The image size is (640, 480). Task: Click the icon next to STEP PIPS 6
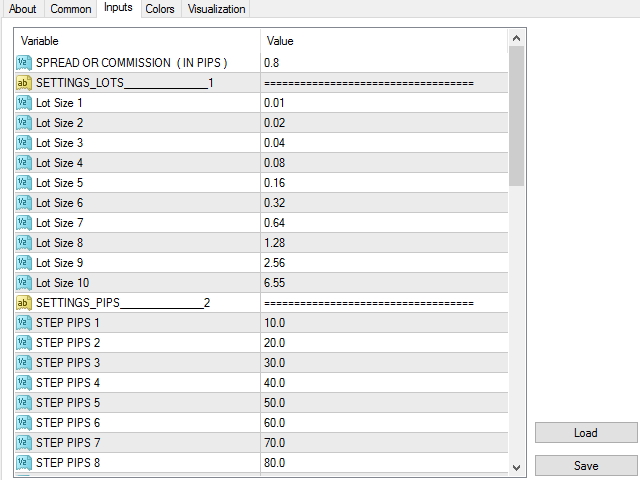(x=24, y=423)
